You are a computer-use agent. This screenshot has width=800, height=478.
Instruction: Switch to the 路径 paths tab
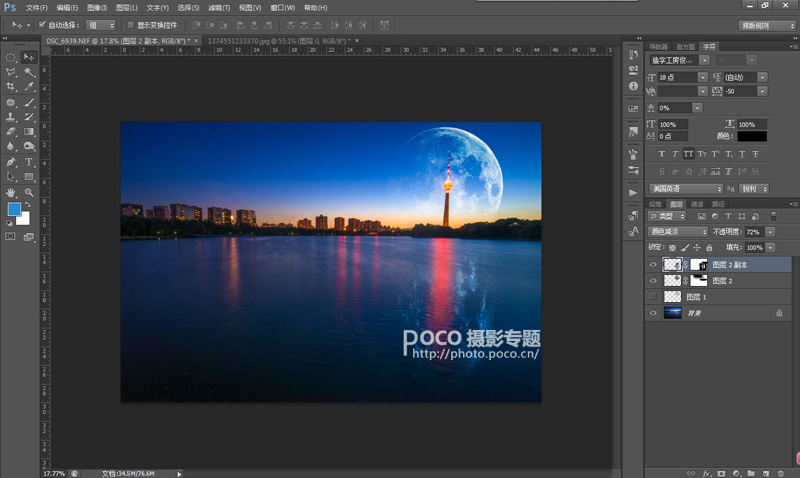[x=718, y=204]
